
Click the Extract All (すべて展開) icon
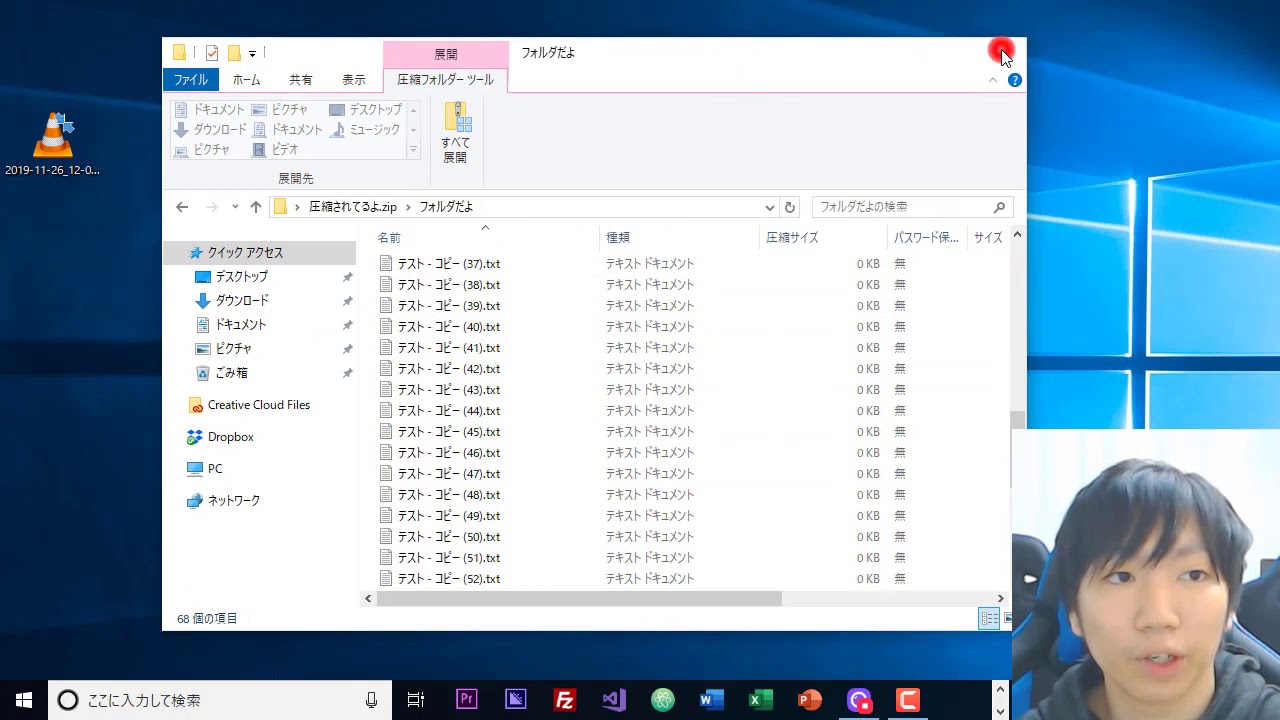point(456,133)
